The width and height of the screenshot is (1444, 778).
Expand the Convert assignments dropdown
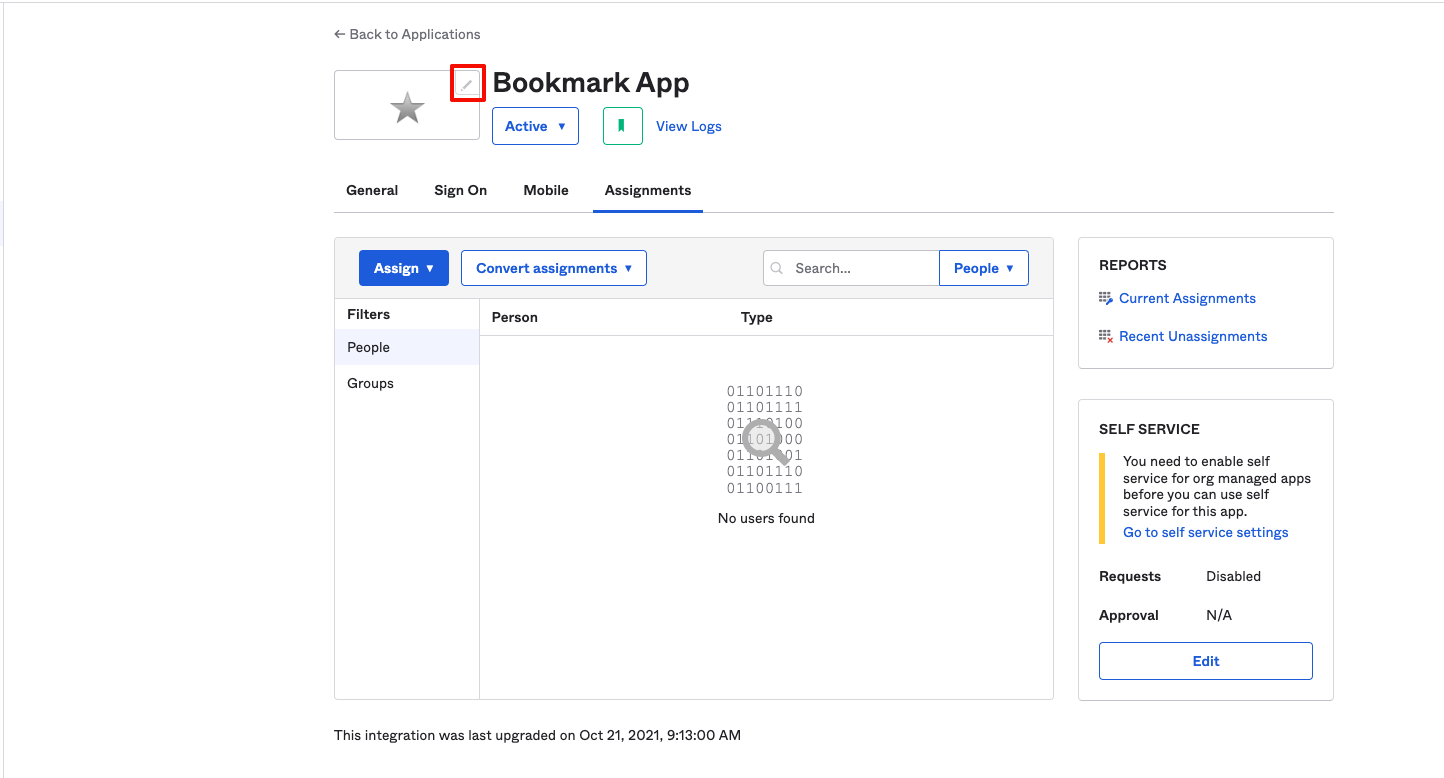(x=553, y=267)
